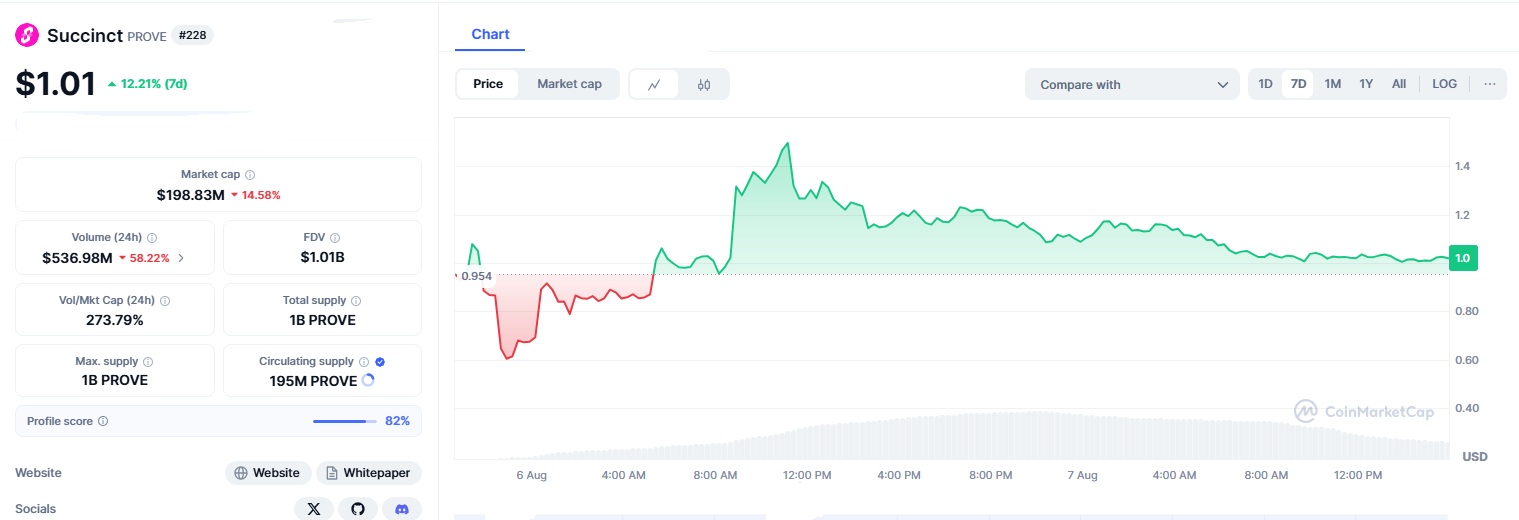Toggle chart to Price view
Screen dimensions: 1519x520
pyautogui.click(x=488, y=84)
